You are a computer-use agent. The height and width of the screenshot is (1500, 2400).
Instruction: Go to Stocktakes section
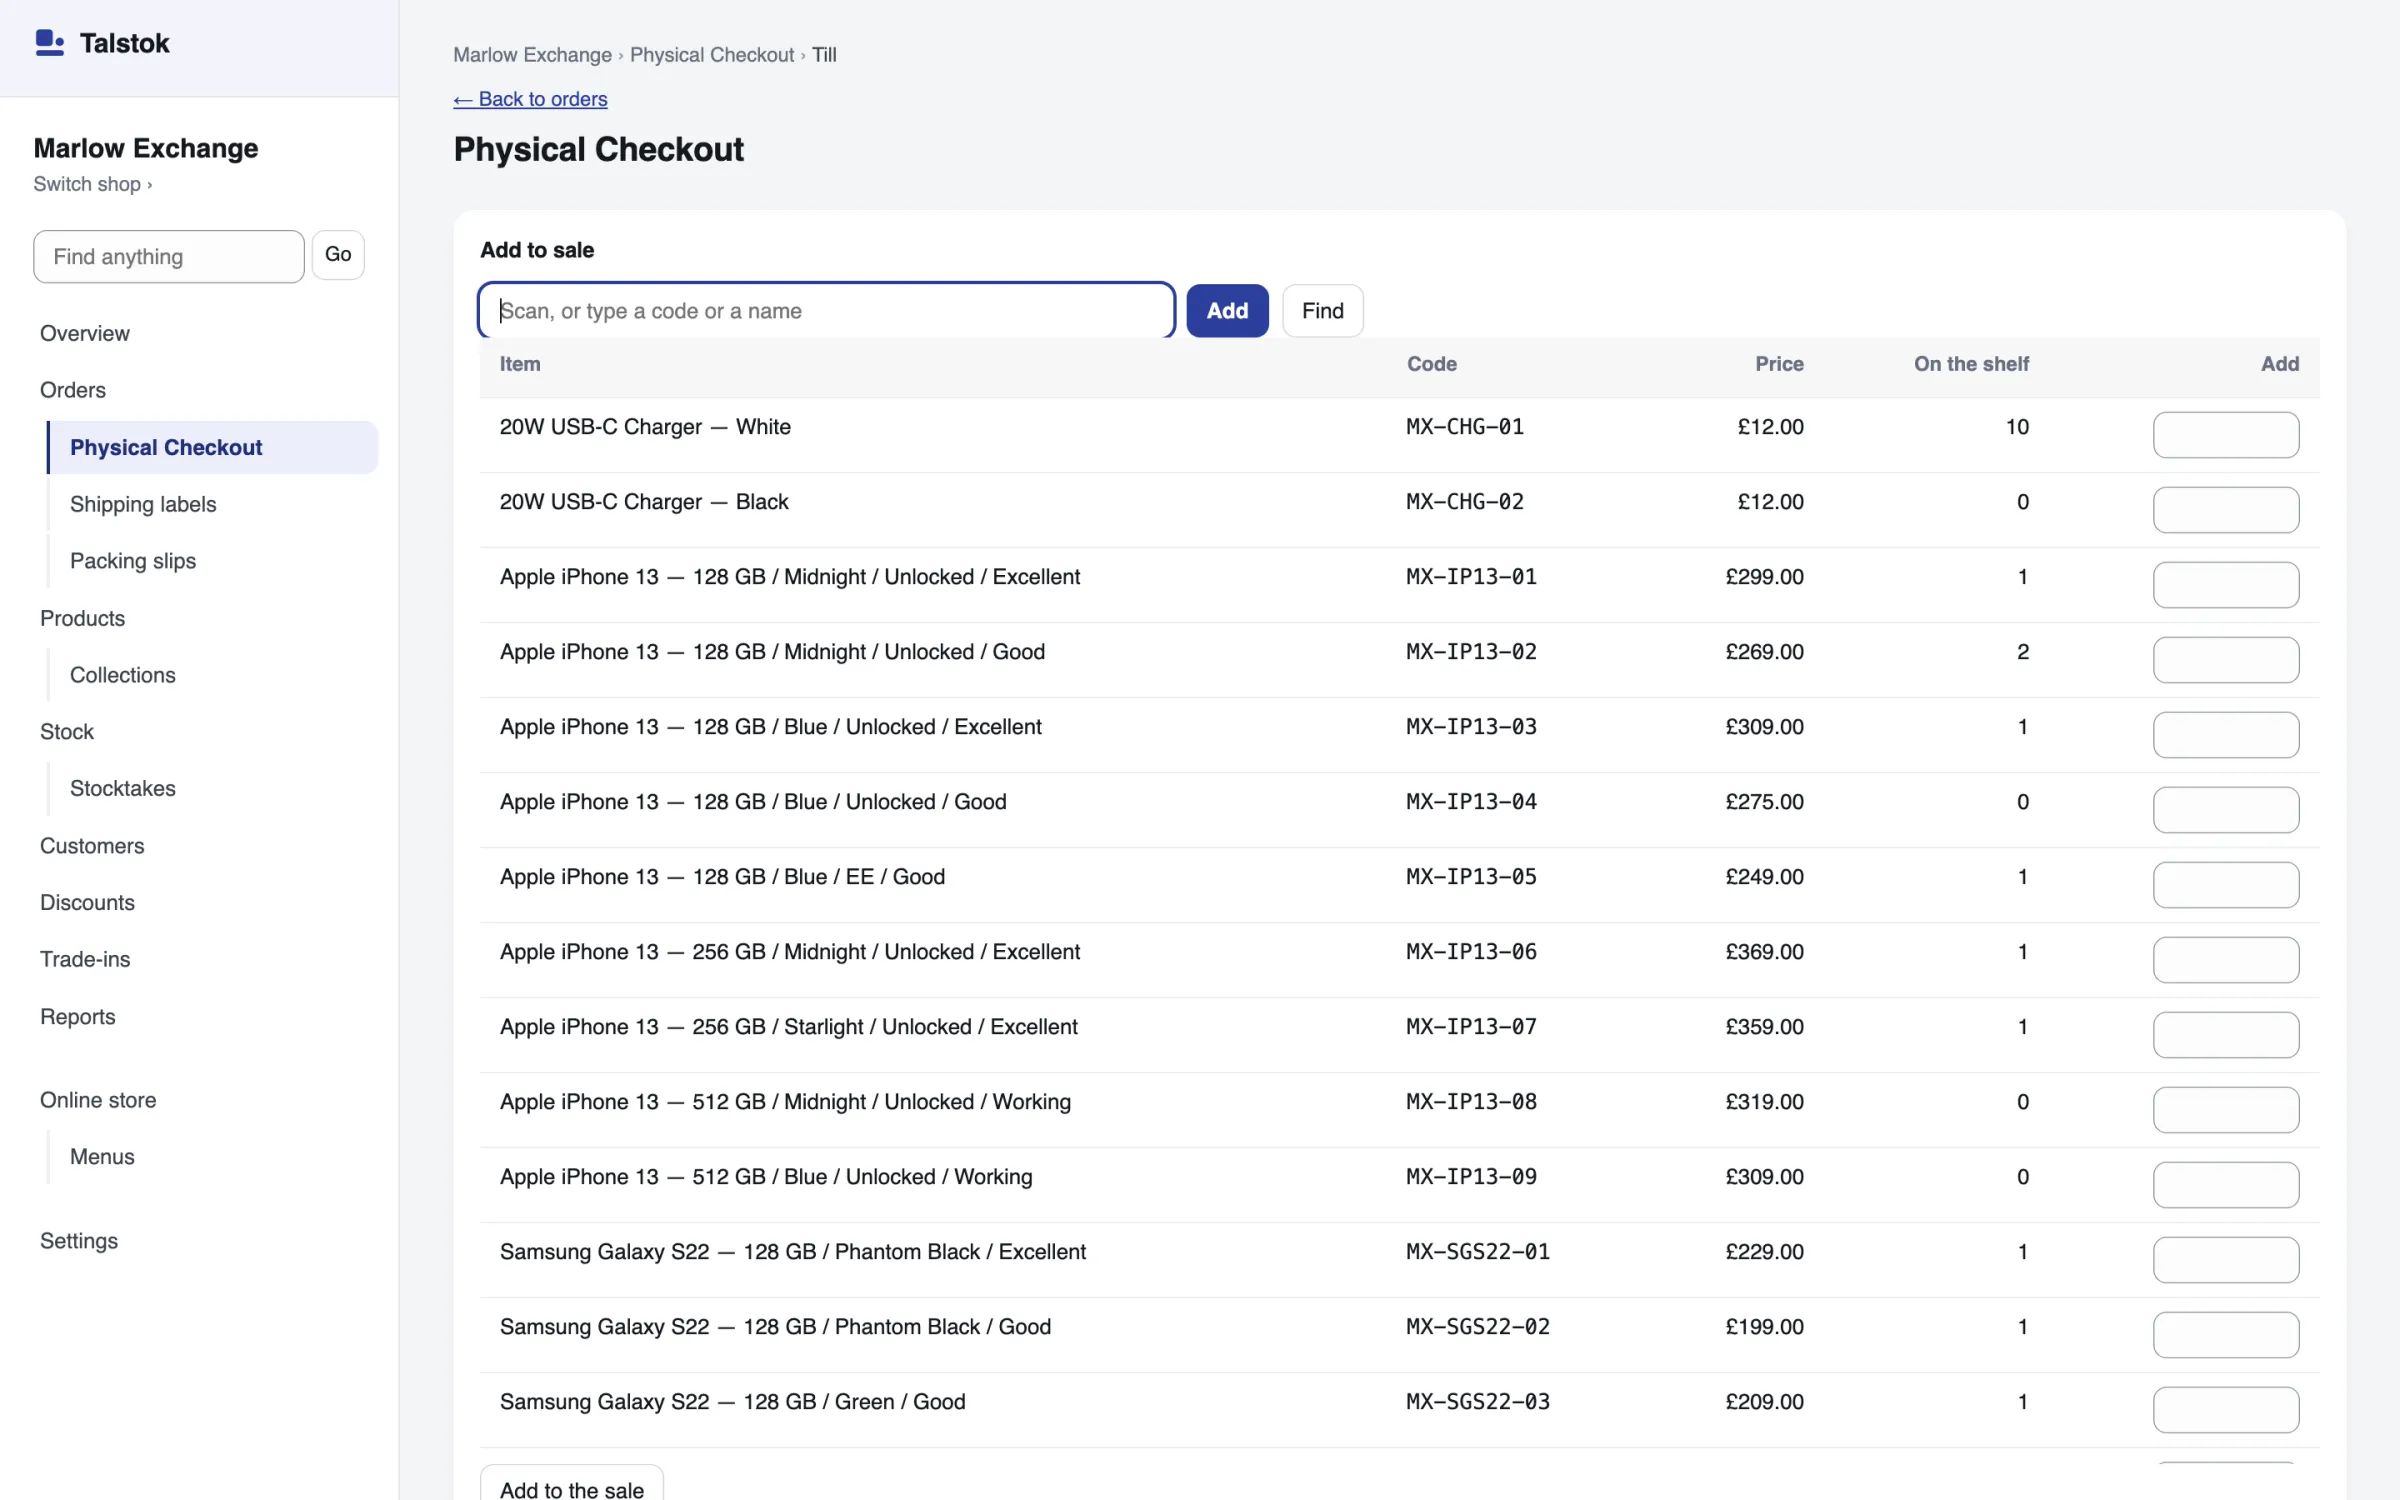click(123, 788)
